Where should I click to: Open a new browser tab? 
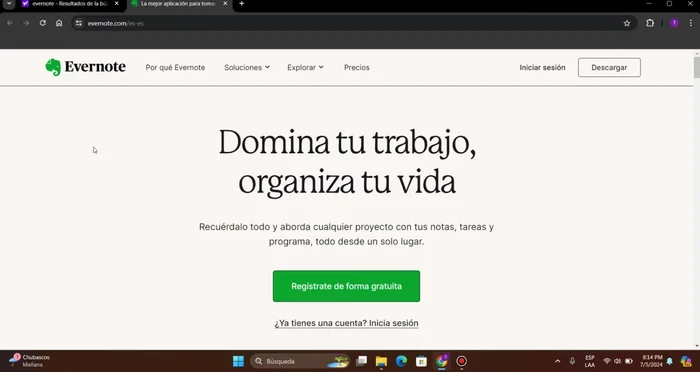click(x=242, y=4)
